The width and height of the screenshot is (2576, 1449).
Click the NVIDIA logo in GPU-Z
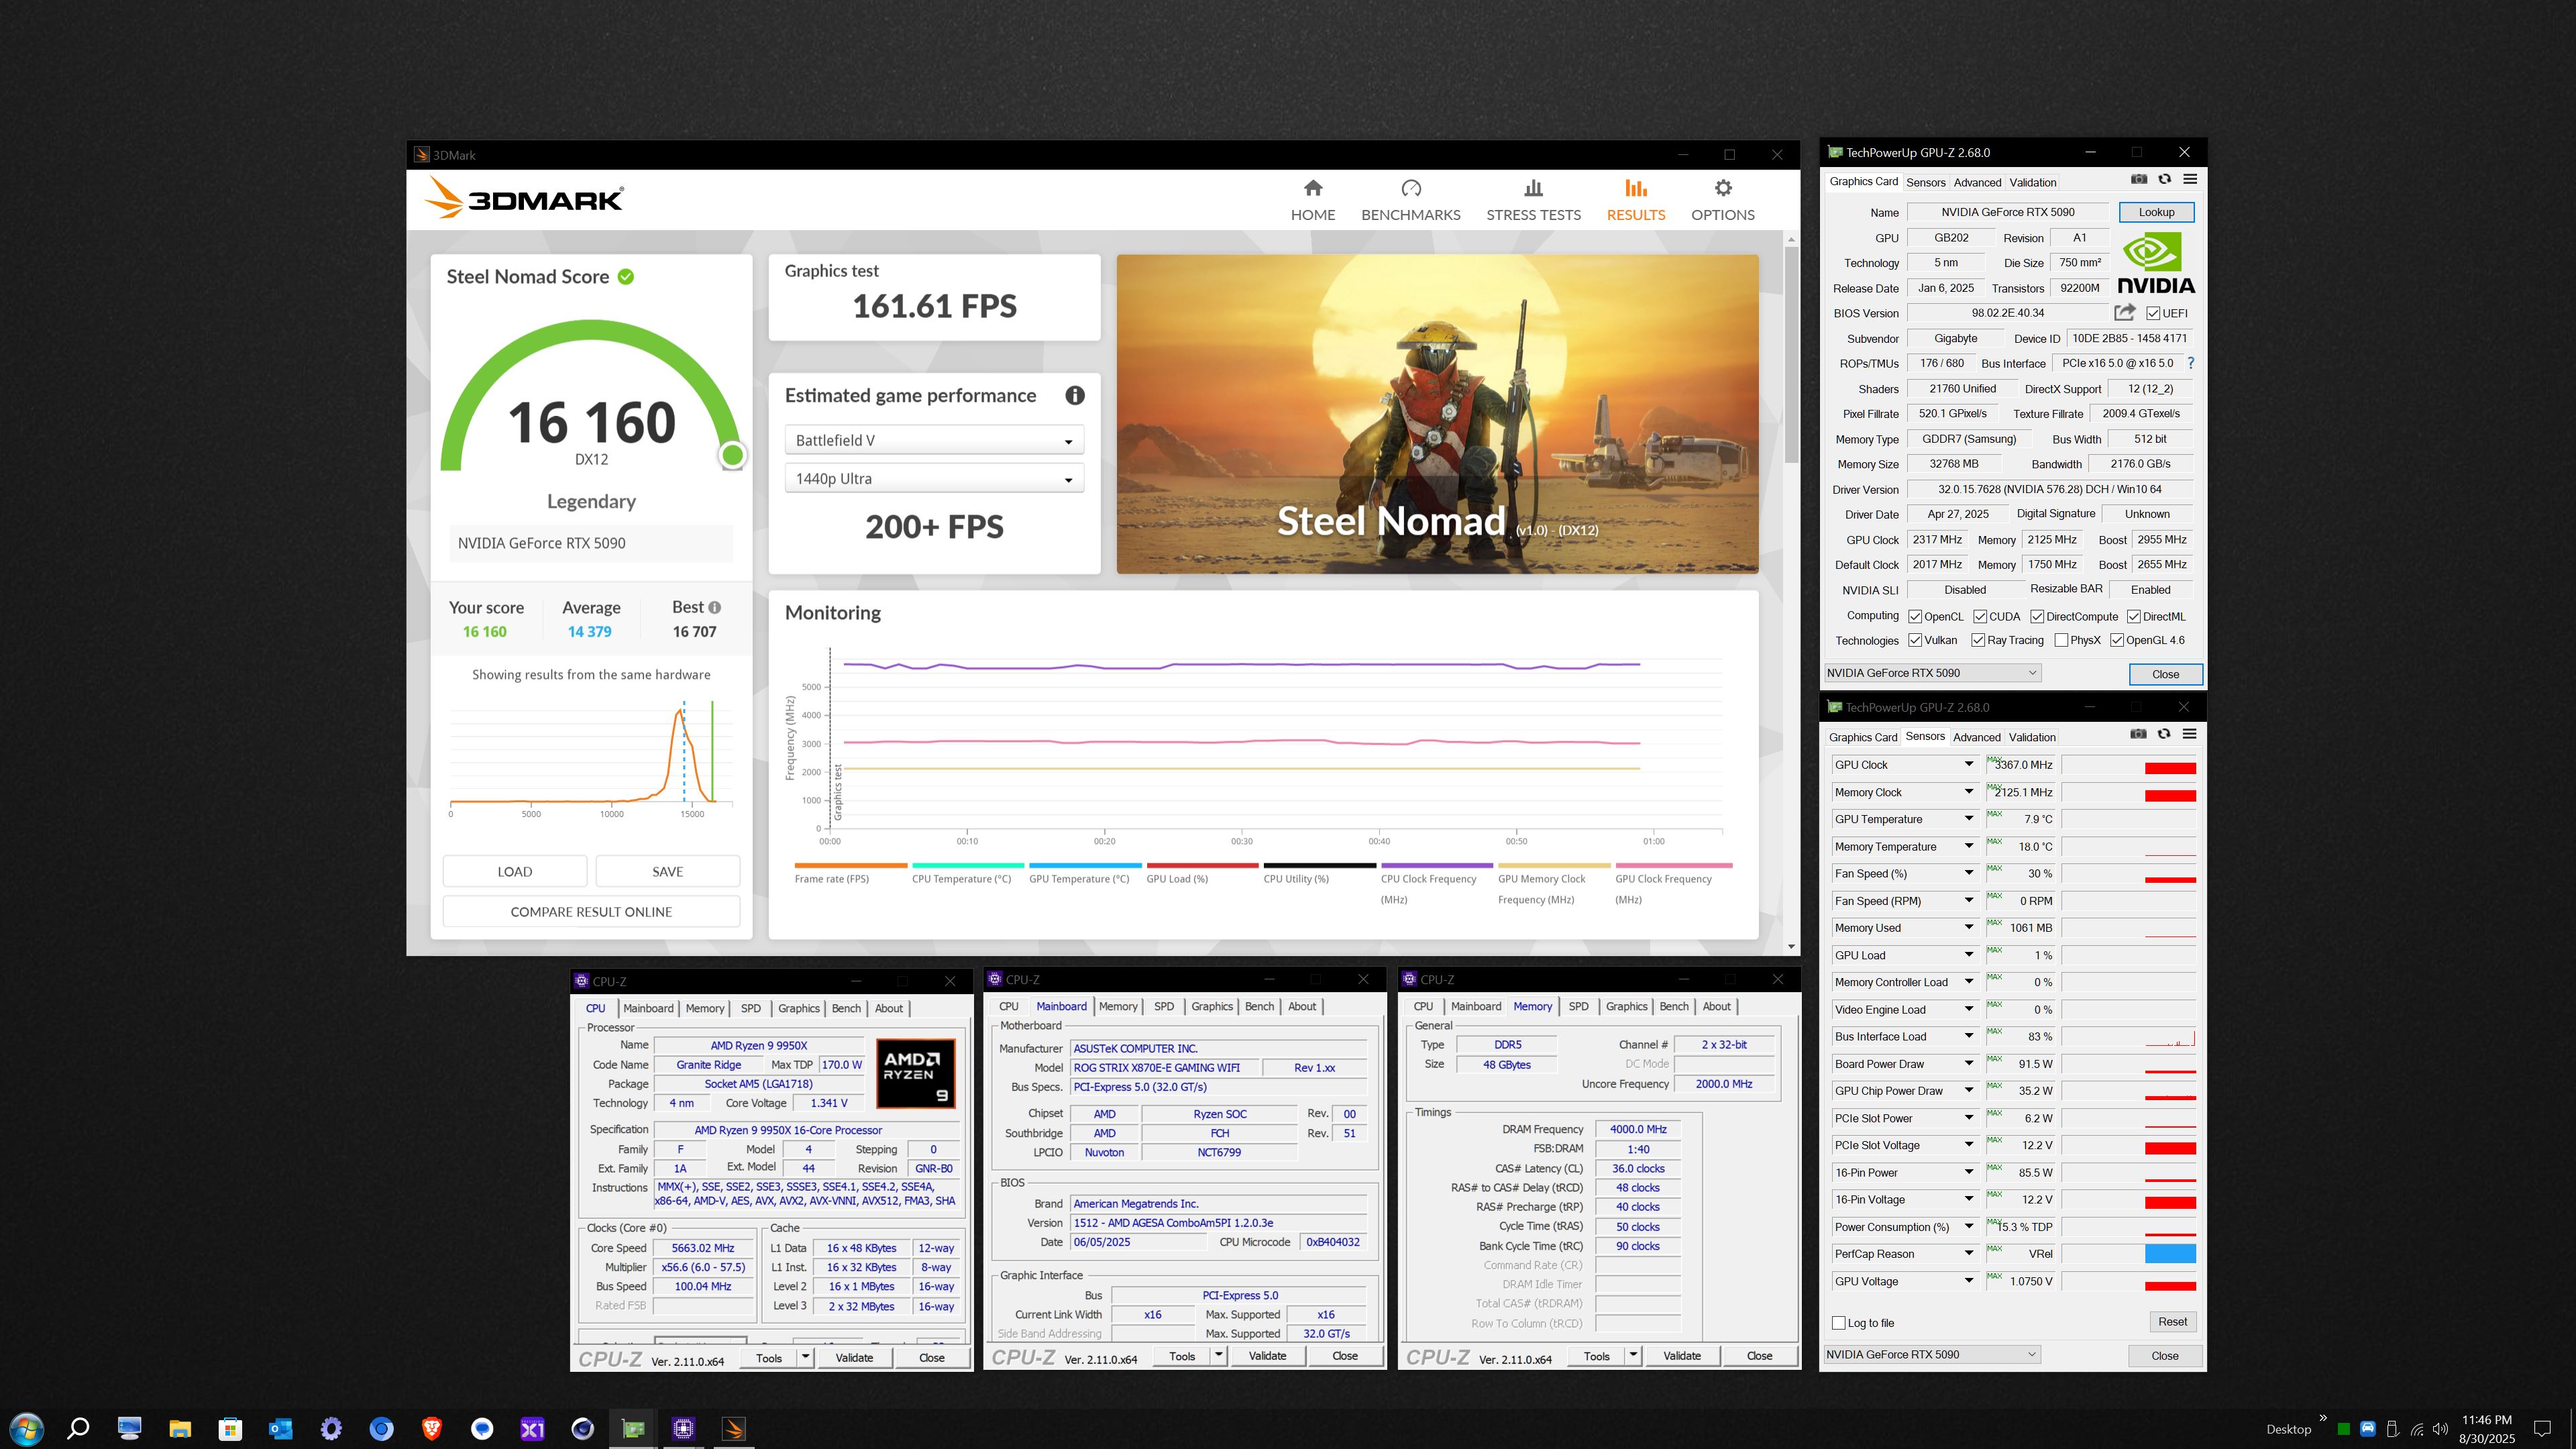2156,264
